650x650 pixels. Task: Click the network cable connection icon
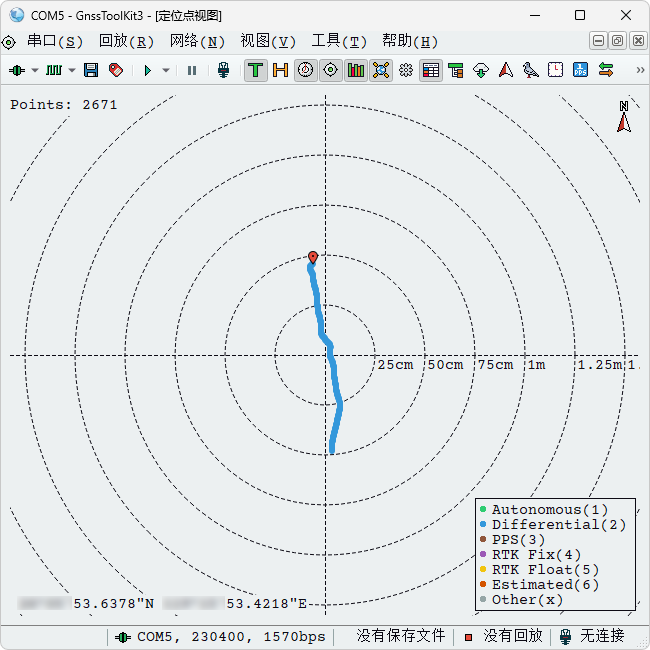[x=223, y=70]
